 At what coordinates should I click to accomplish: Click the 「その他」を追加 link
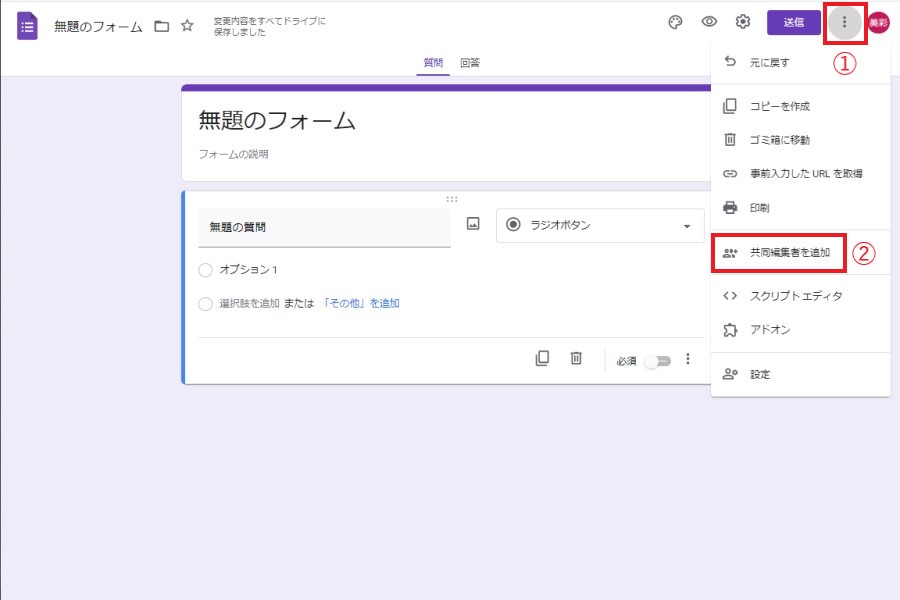tap(361, 303)
